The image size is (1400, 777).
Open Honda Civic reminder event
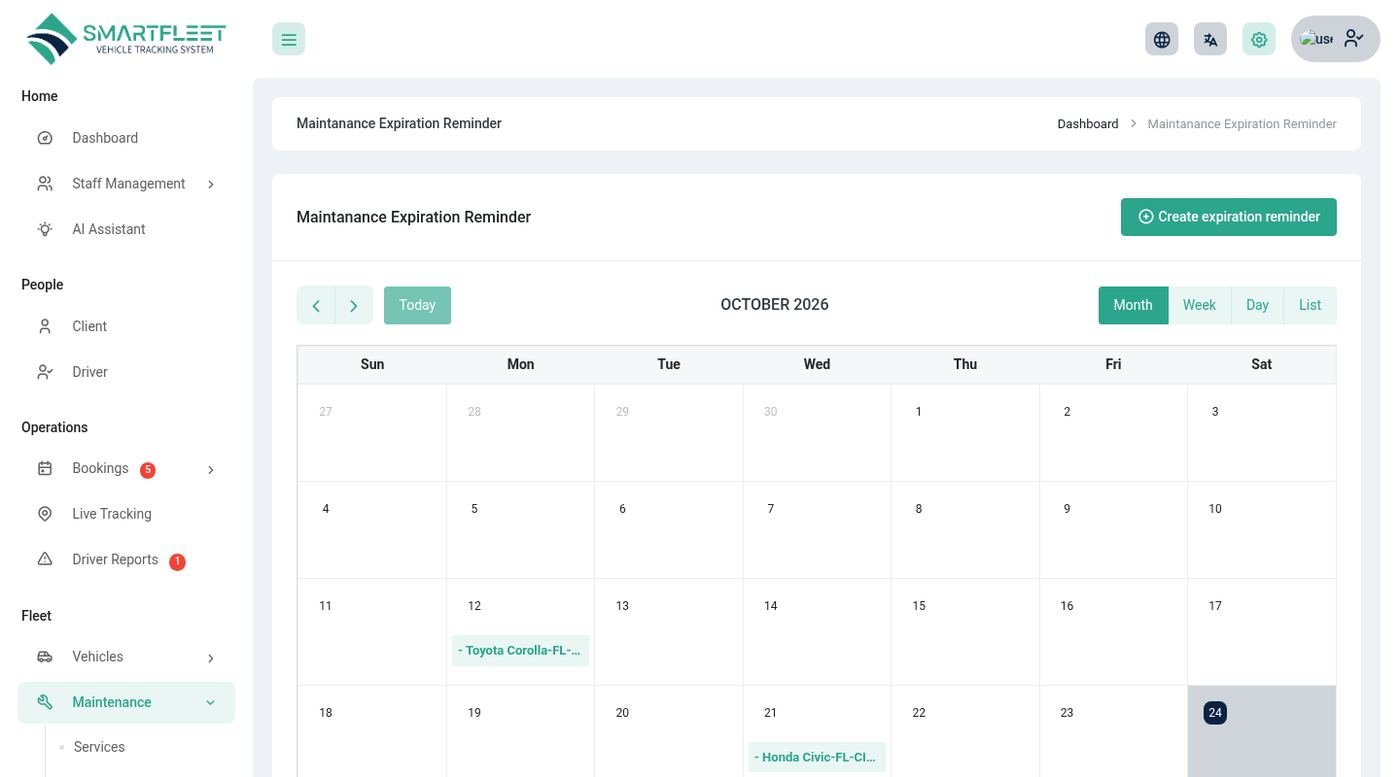click(x=817, y=757)
